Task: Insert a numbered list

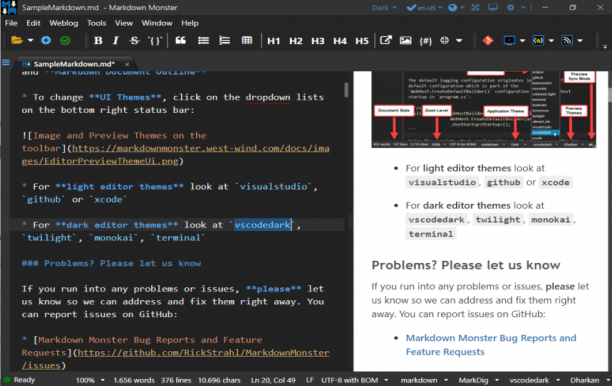Action: click(225, 40)
